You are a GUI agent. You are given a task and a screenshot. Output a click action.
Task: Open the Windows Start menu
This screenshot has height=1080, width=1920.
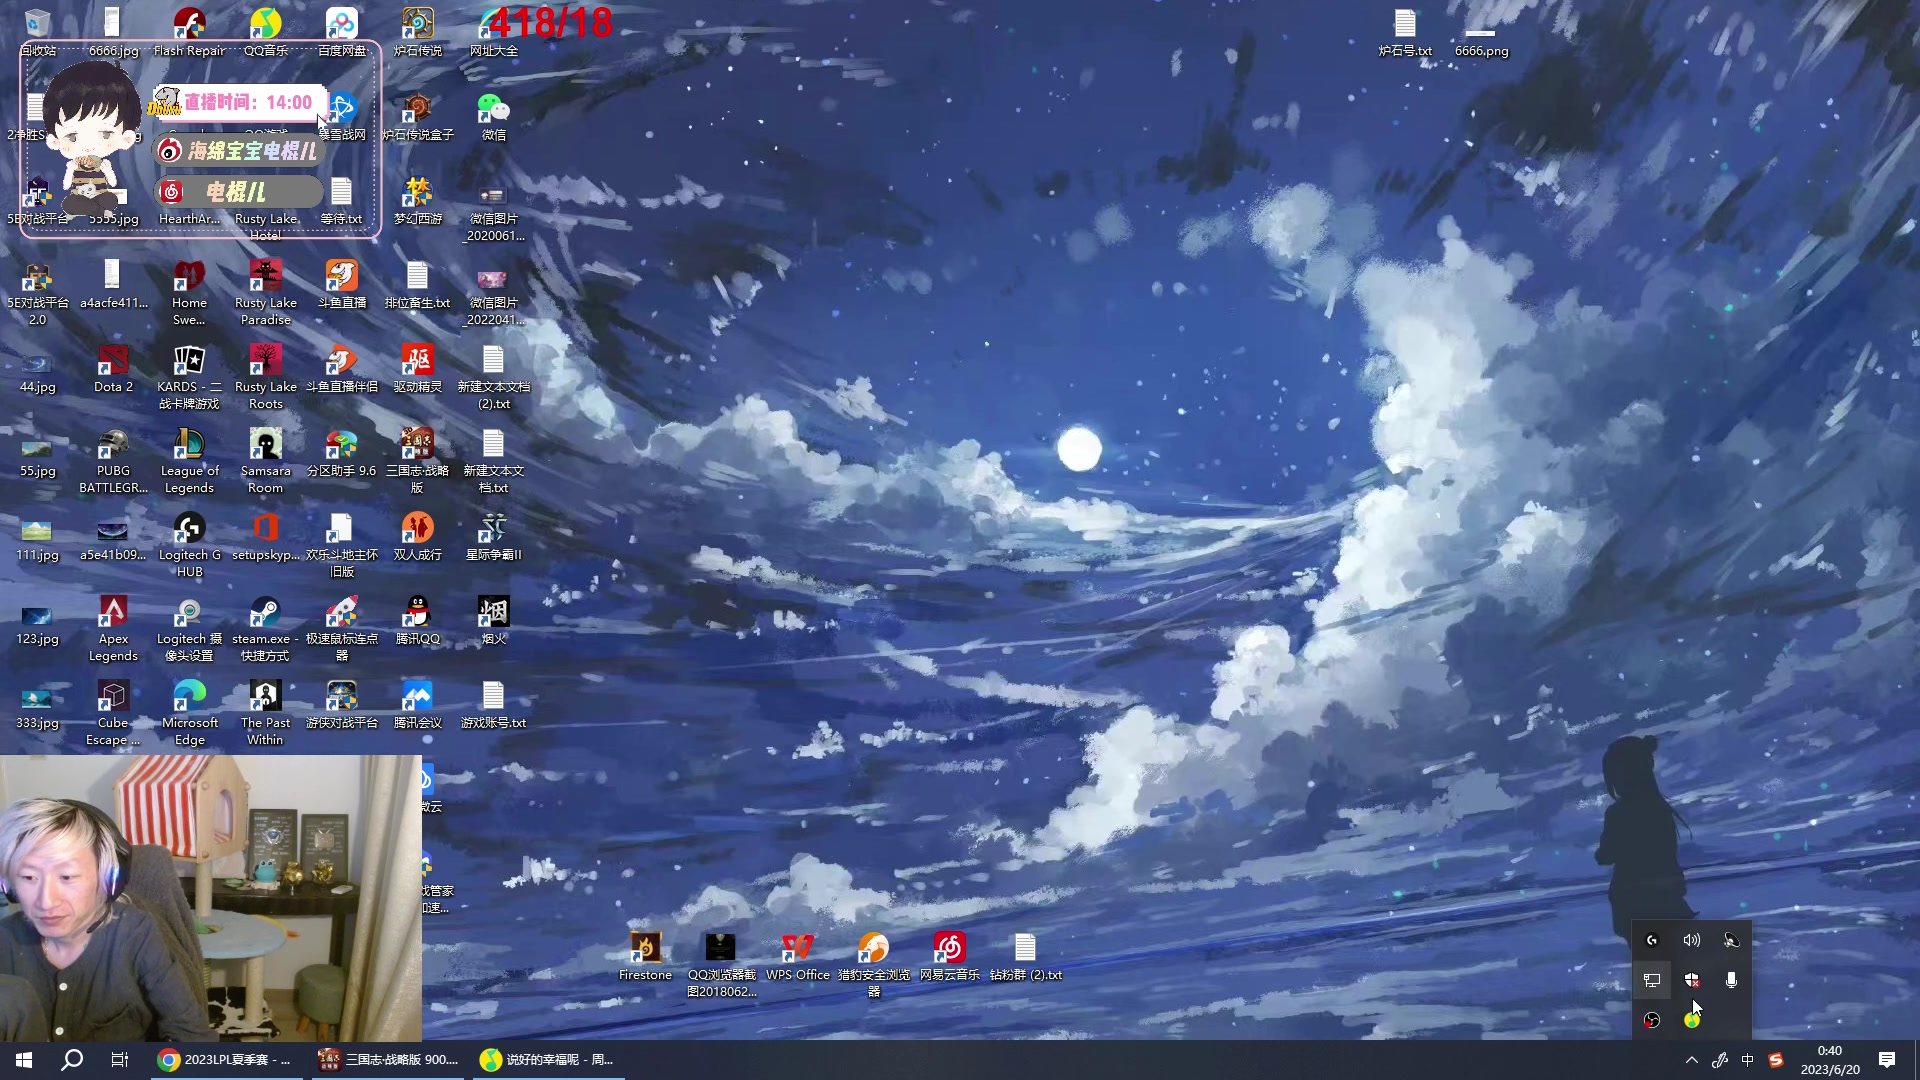tap(24, 1060)
